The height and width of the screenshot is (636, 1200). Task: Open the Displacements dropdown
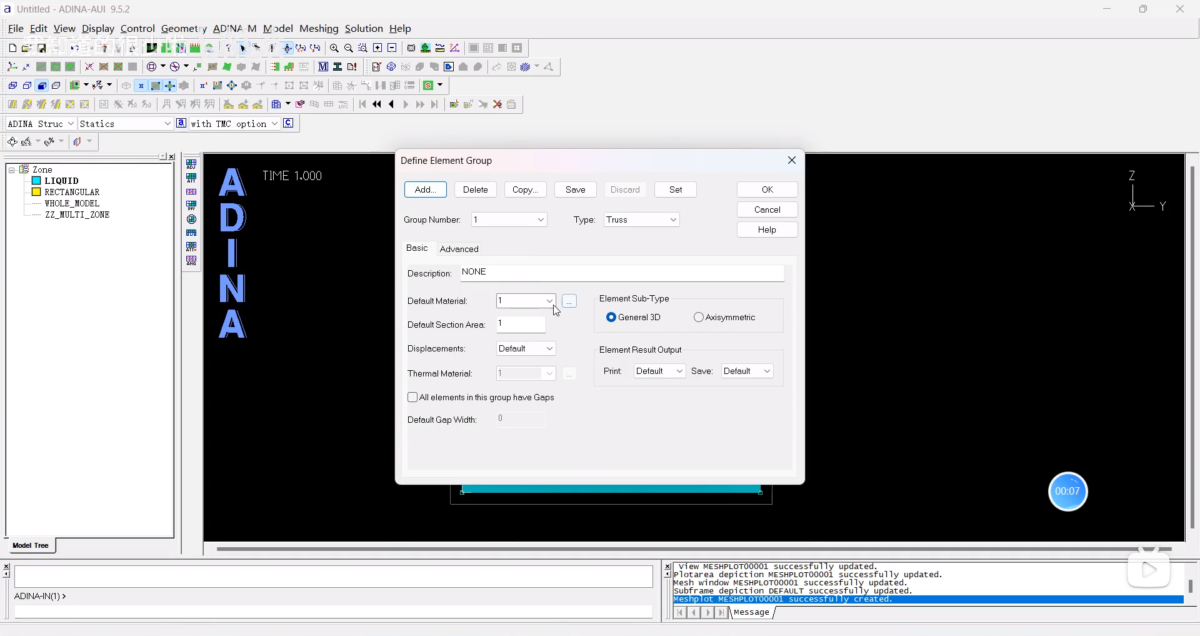tap(549, 348)
